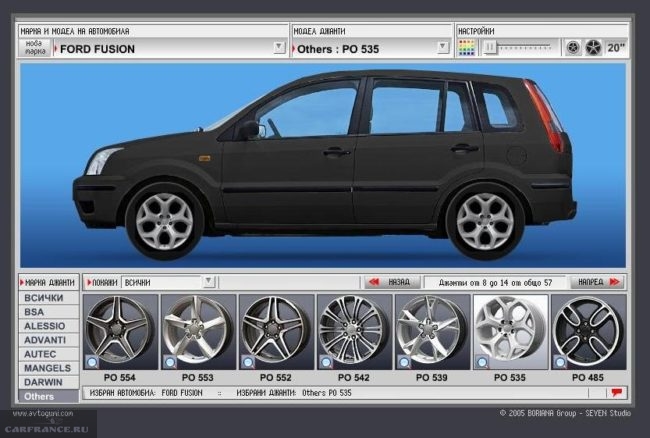Click the МОДЕЛ ДЖАНТИ header label
The image size is (650, 438).
pyautogui.click(x=319, y=31)
